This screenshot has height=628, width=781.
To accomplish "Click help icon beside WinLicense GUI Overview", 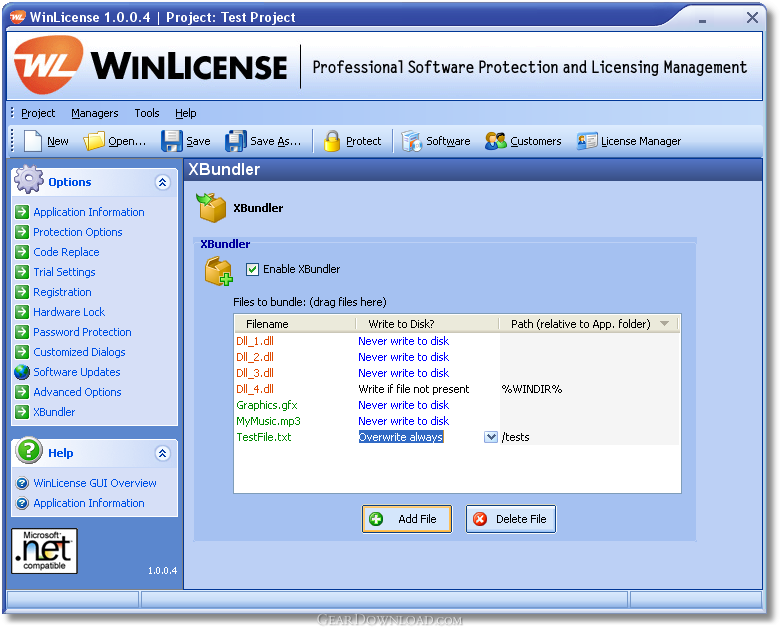I will (22, 483).
